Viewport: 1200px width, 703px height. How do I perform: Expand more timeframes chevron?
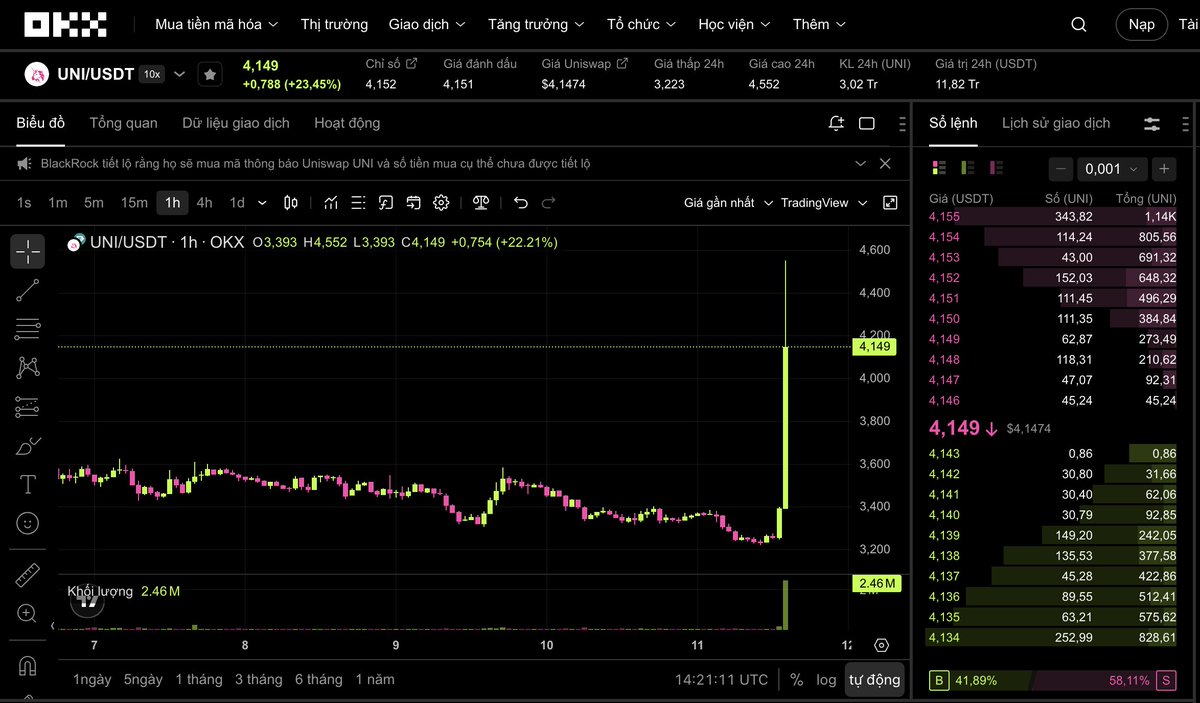262,203
